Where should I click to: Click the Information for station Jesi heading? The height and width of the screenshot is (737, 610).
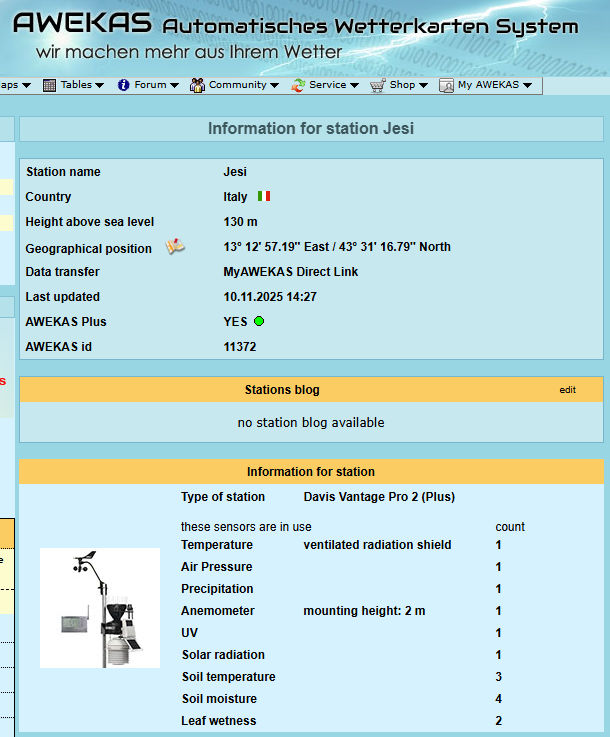tap(311, 129)
